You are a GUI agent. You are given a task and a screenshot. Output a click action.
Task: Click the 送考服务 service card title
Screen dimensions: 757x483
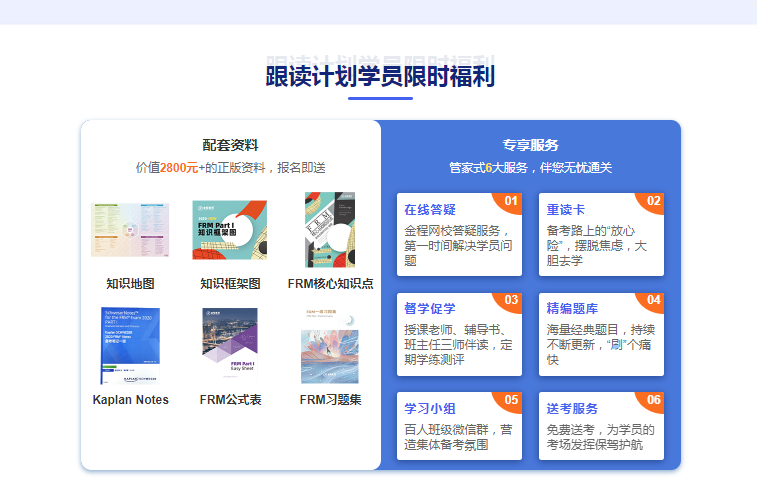[x=572, y=409]
